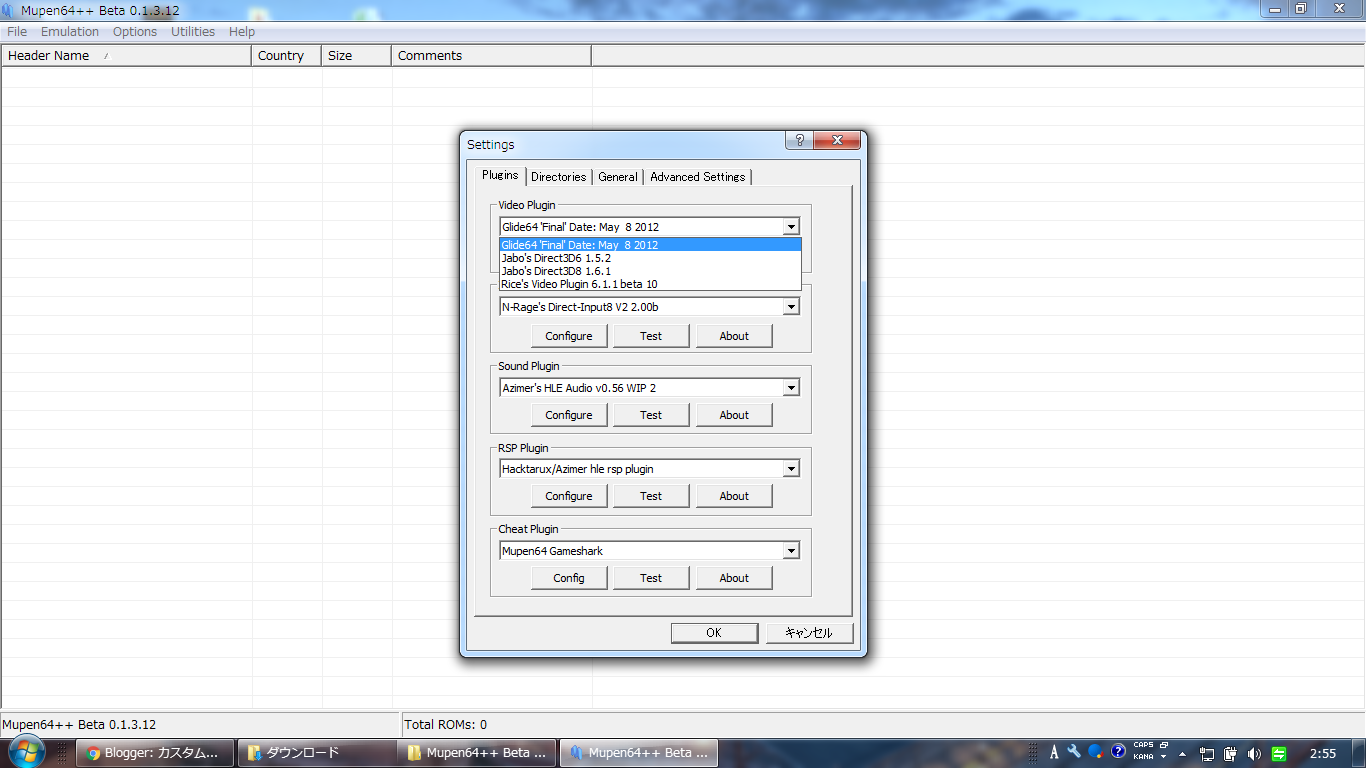Confirm settings with the OK button
Screen dimensions: 1366x768
click(714, 633)
